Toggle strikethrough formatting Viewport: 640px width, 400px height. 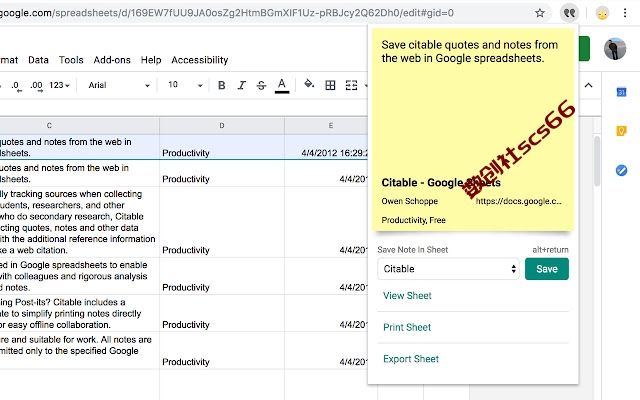(261, 85)
